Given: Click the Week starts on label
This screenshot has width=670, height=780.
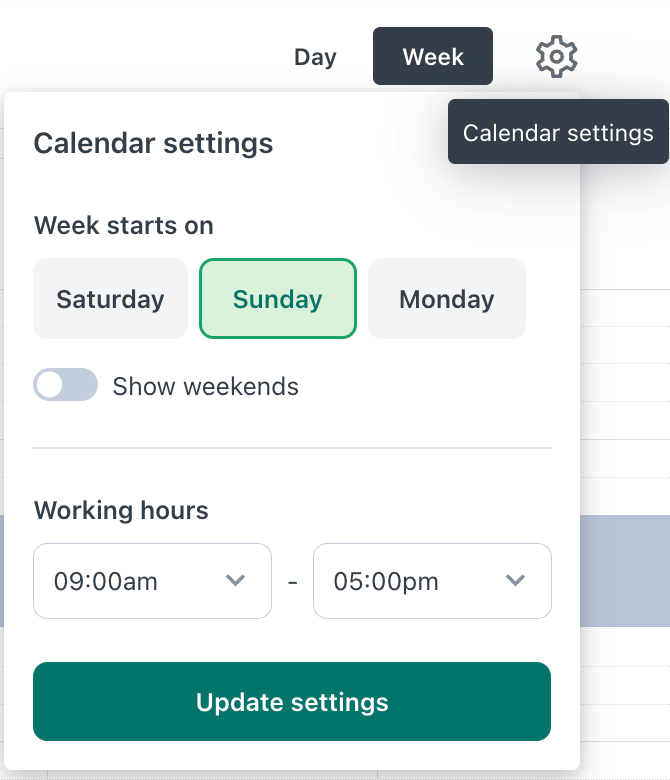Looking at the screenshot, I should (x=124, y=225).
